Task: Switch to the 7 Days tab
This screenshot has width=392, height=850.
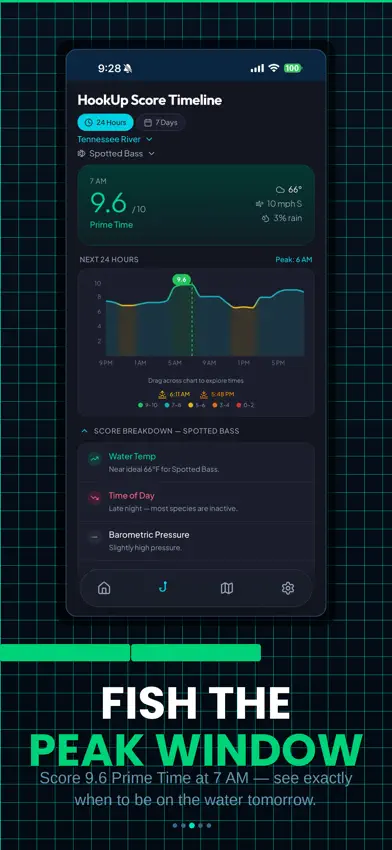Action: (x=160, y=123)
